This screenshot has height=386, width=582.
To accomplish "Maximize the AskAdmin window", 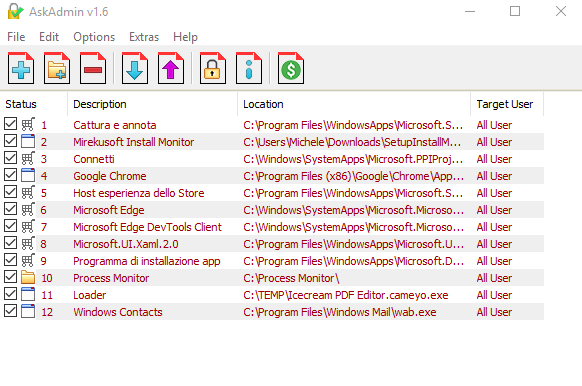I will 515,12.
